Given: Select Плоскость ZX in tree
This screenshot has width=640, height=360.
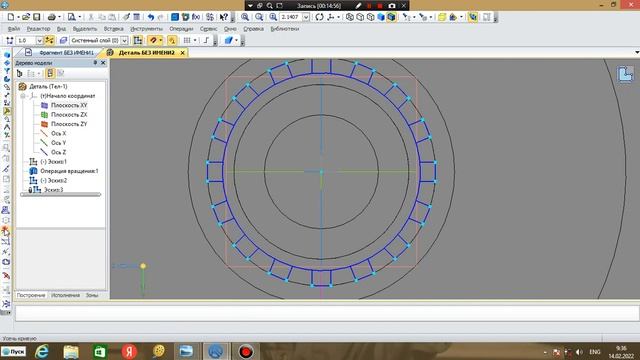Looking at the screenshot, I should [x=69, y=115].
